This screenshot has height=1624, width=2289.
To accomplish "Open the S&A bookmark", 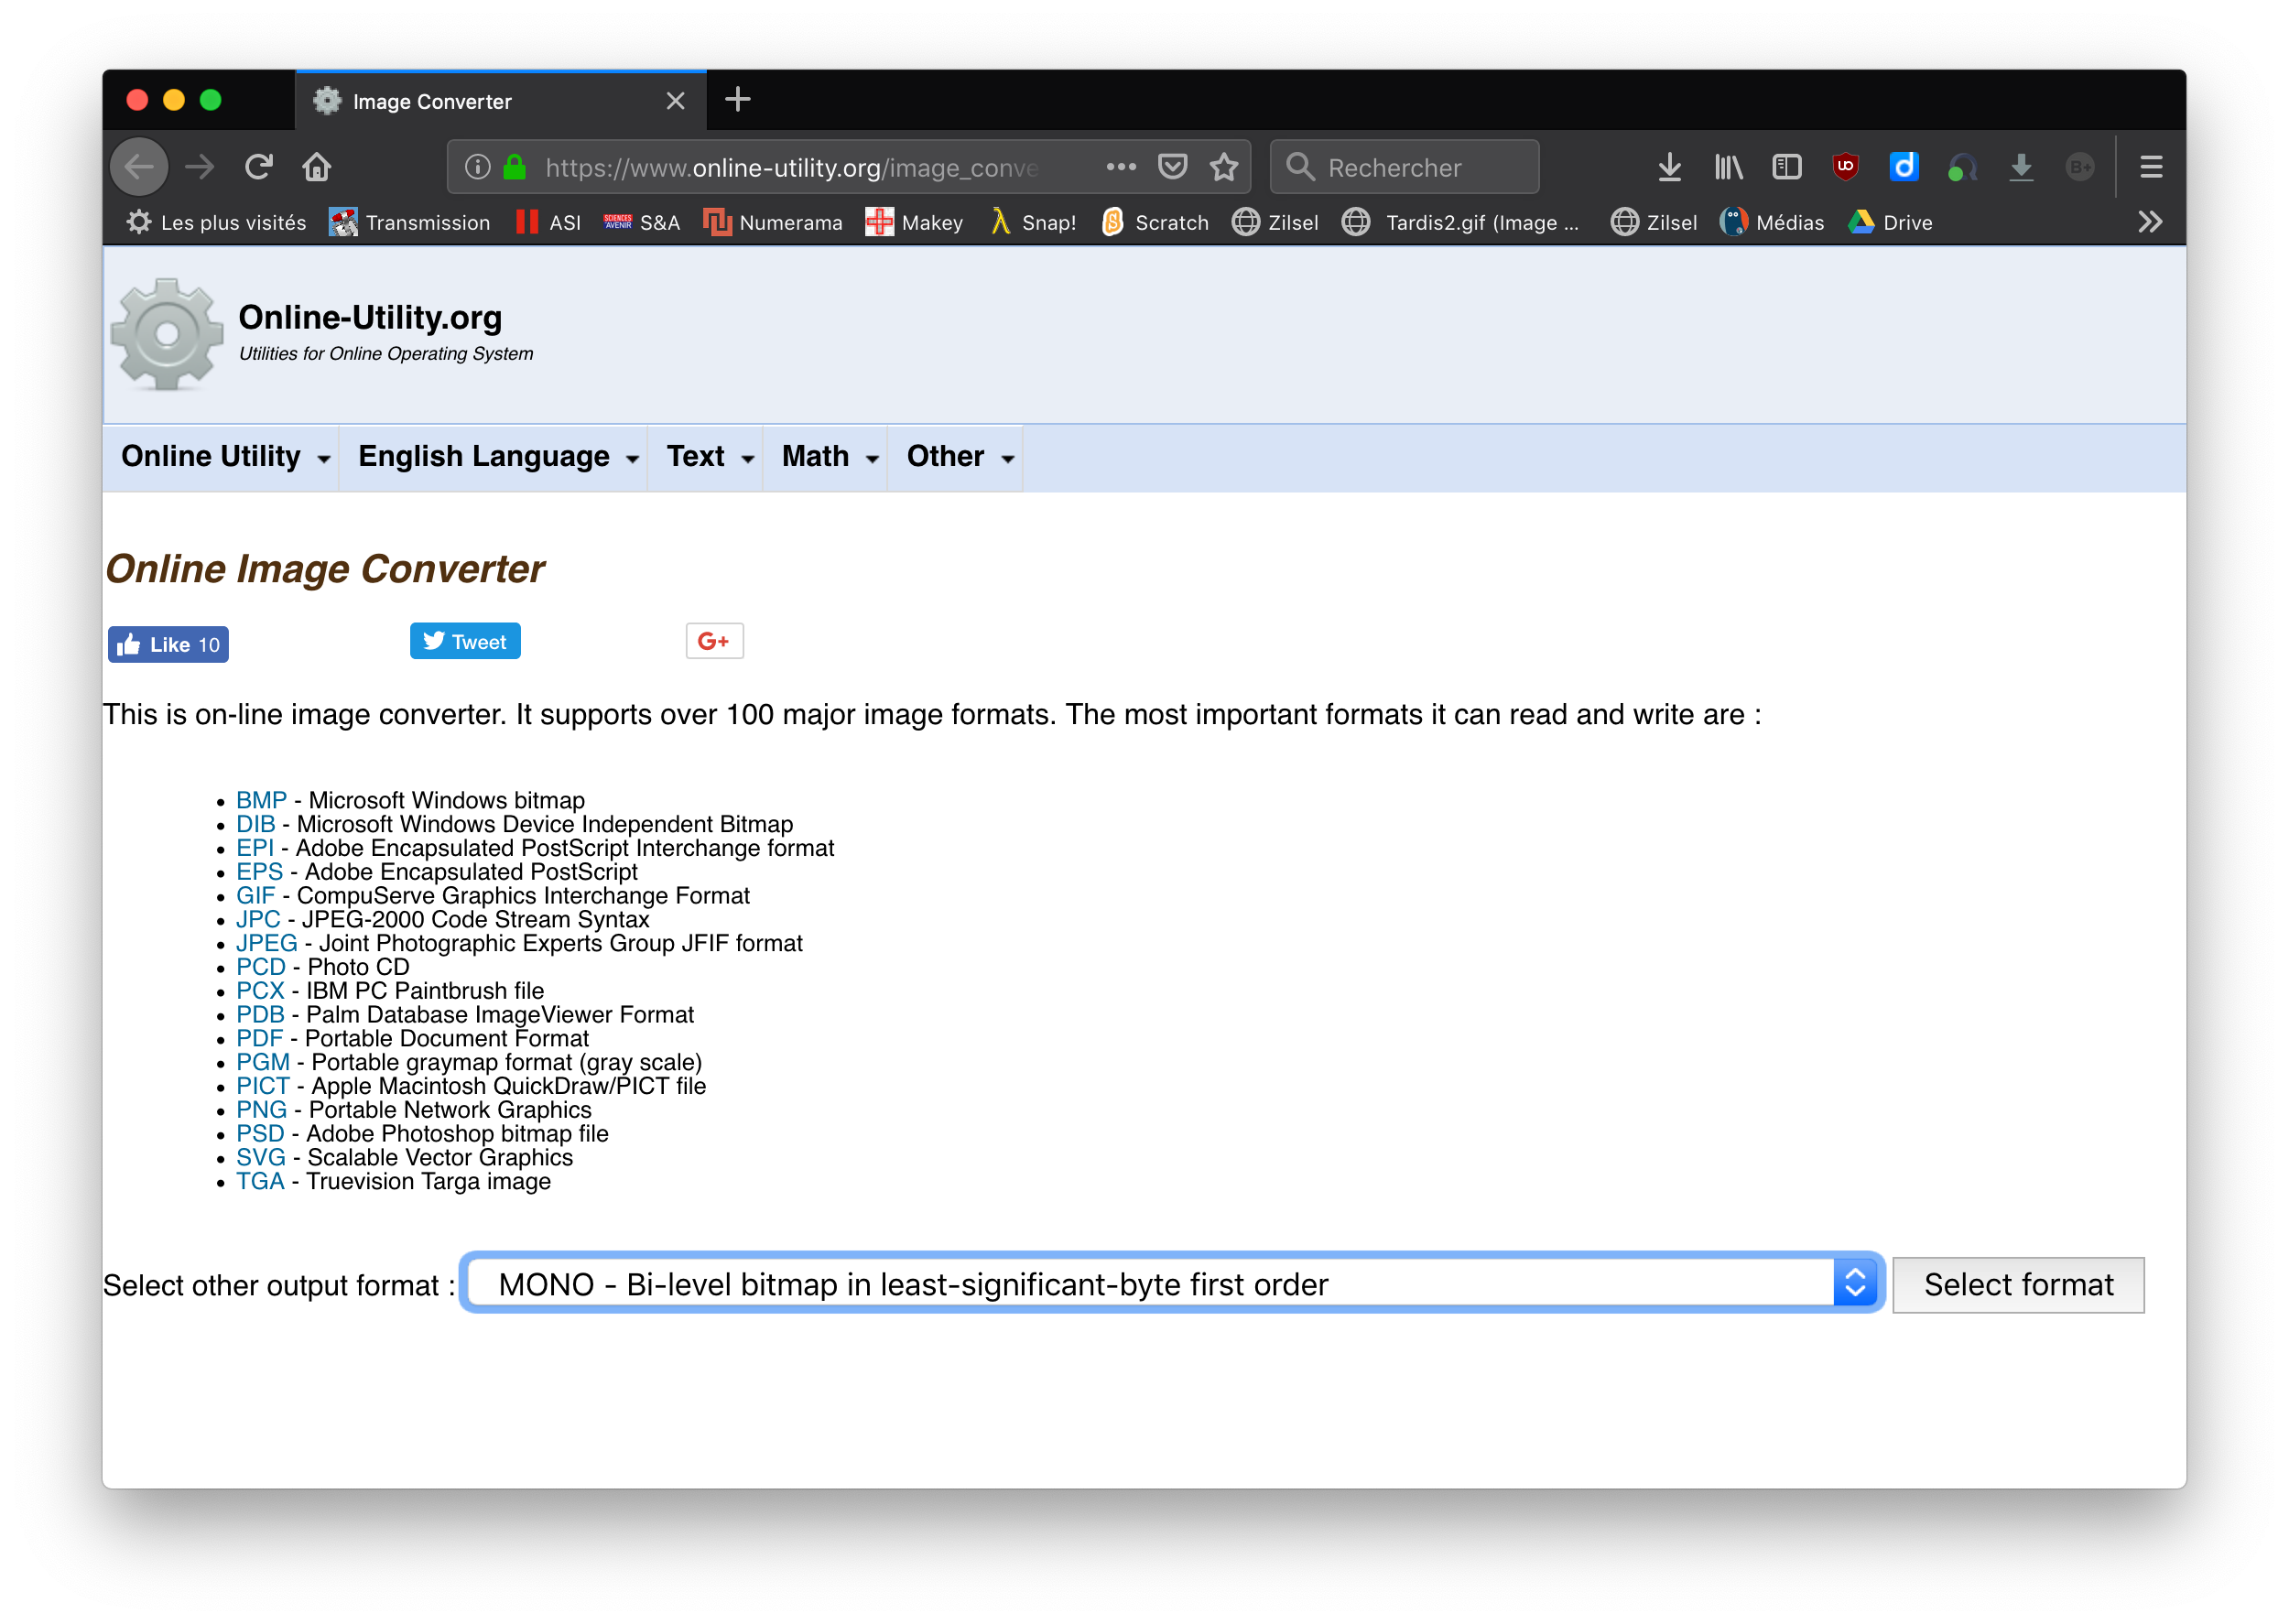I will tap(641, 222).
